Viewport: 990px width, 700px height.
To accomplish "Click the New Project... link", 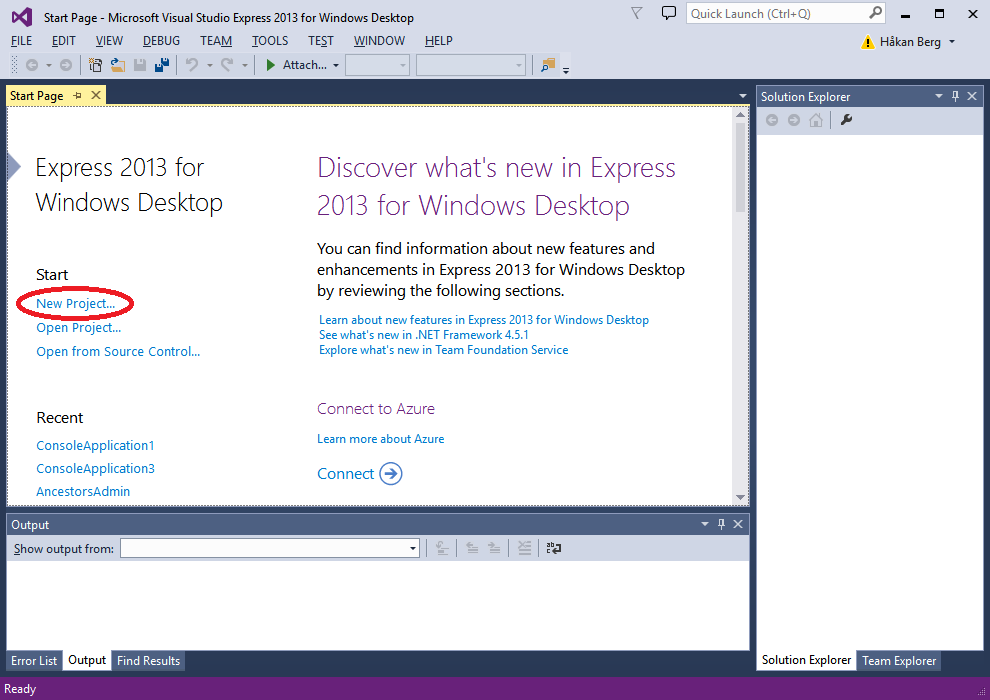I will 76,304.
